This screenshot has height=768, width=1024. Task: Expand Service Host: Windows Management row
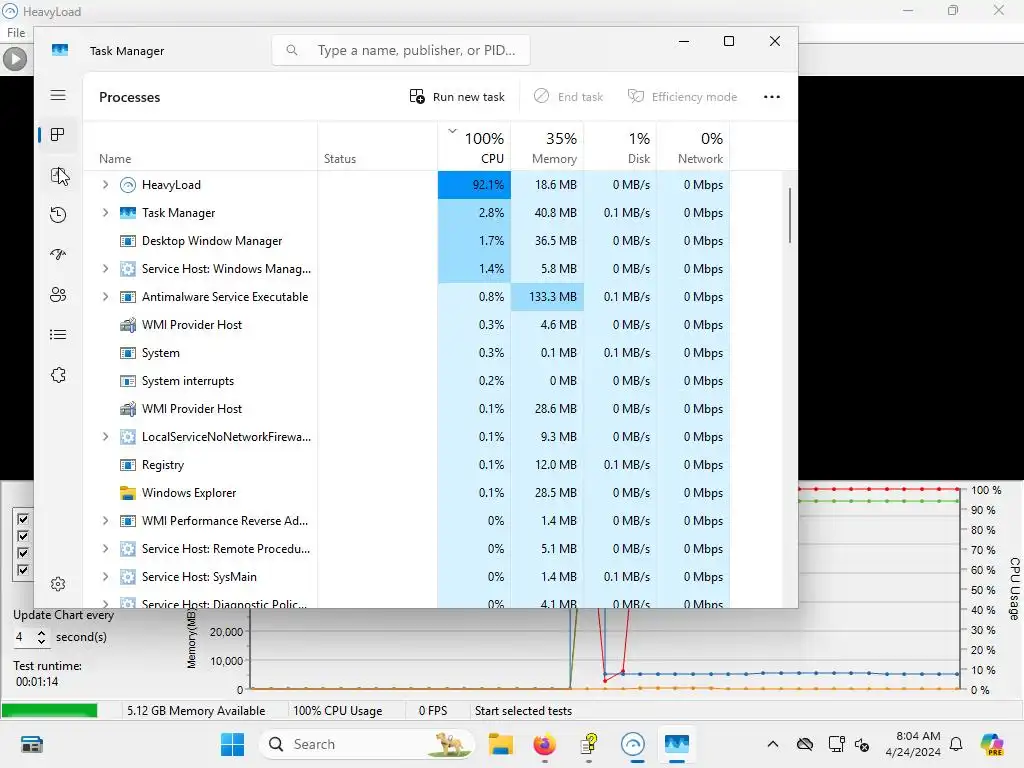pos(105,268)
